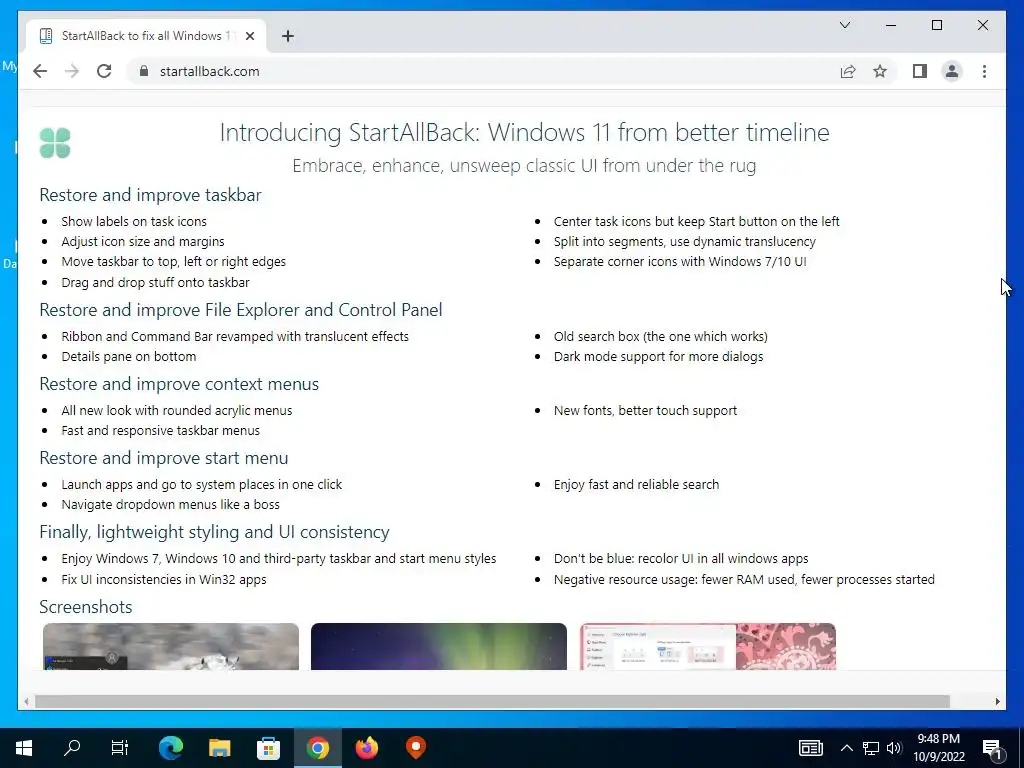Open File Explorer from the taskbar
This screenshot has width=1024, height=768.
click(x=219, y=748)
